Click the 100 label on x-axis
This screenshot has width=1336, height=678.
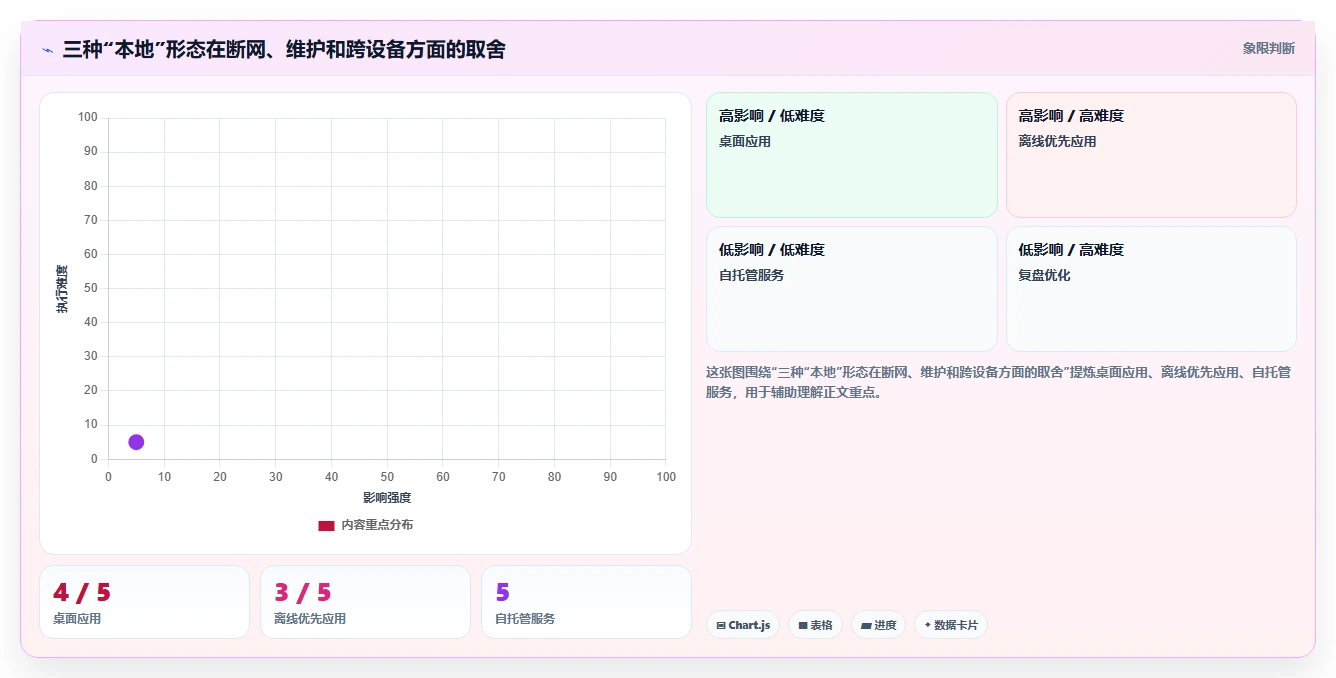[x=666, y=477]
